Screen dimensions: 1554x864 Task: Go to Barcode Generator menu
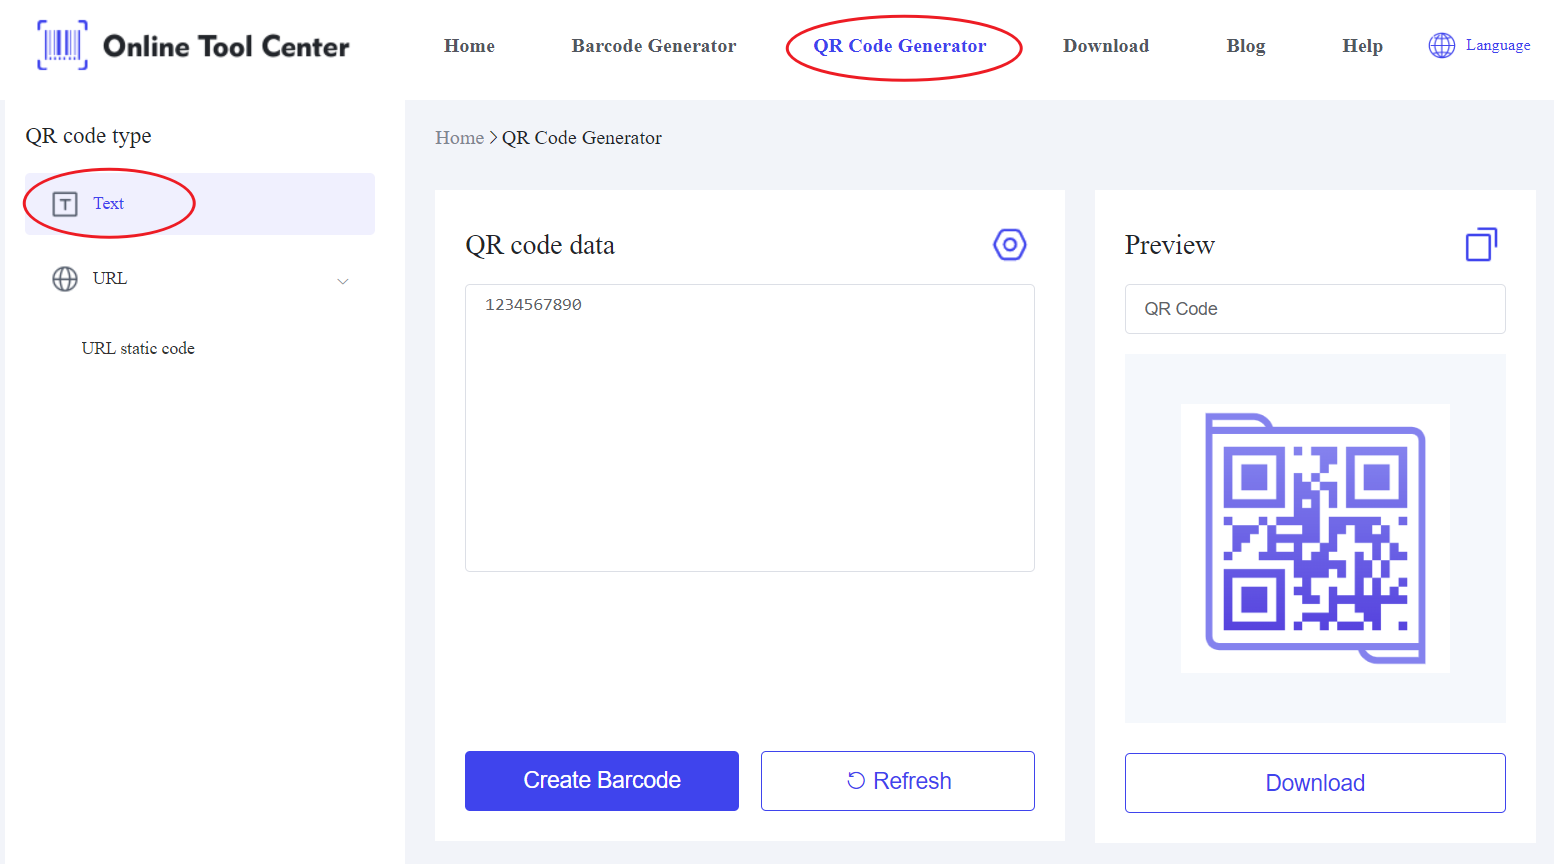pyautogui.click(x=654, y=46)
